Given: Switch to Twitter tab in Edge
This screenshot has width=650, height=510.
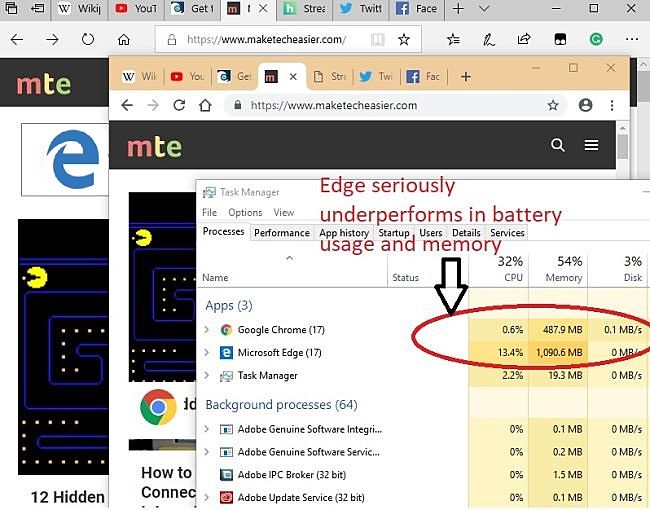Looking at the screenshot, I should tap(361, 9).
